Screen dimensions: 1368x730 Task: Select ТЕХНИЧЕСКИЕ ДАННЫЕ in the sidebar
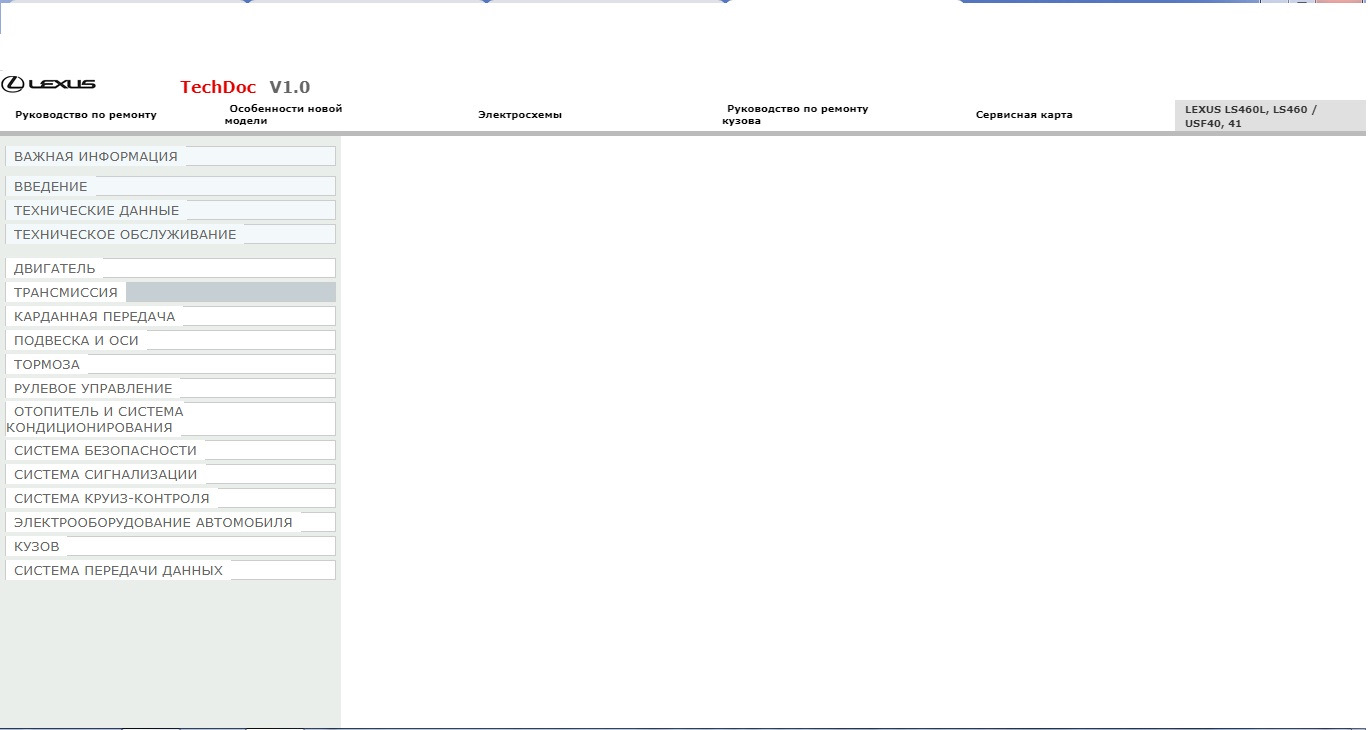170,210
